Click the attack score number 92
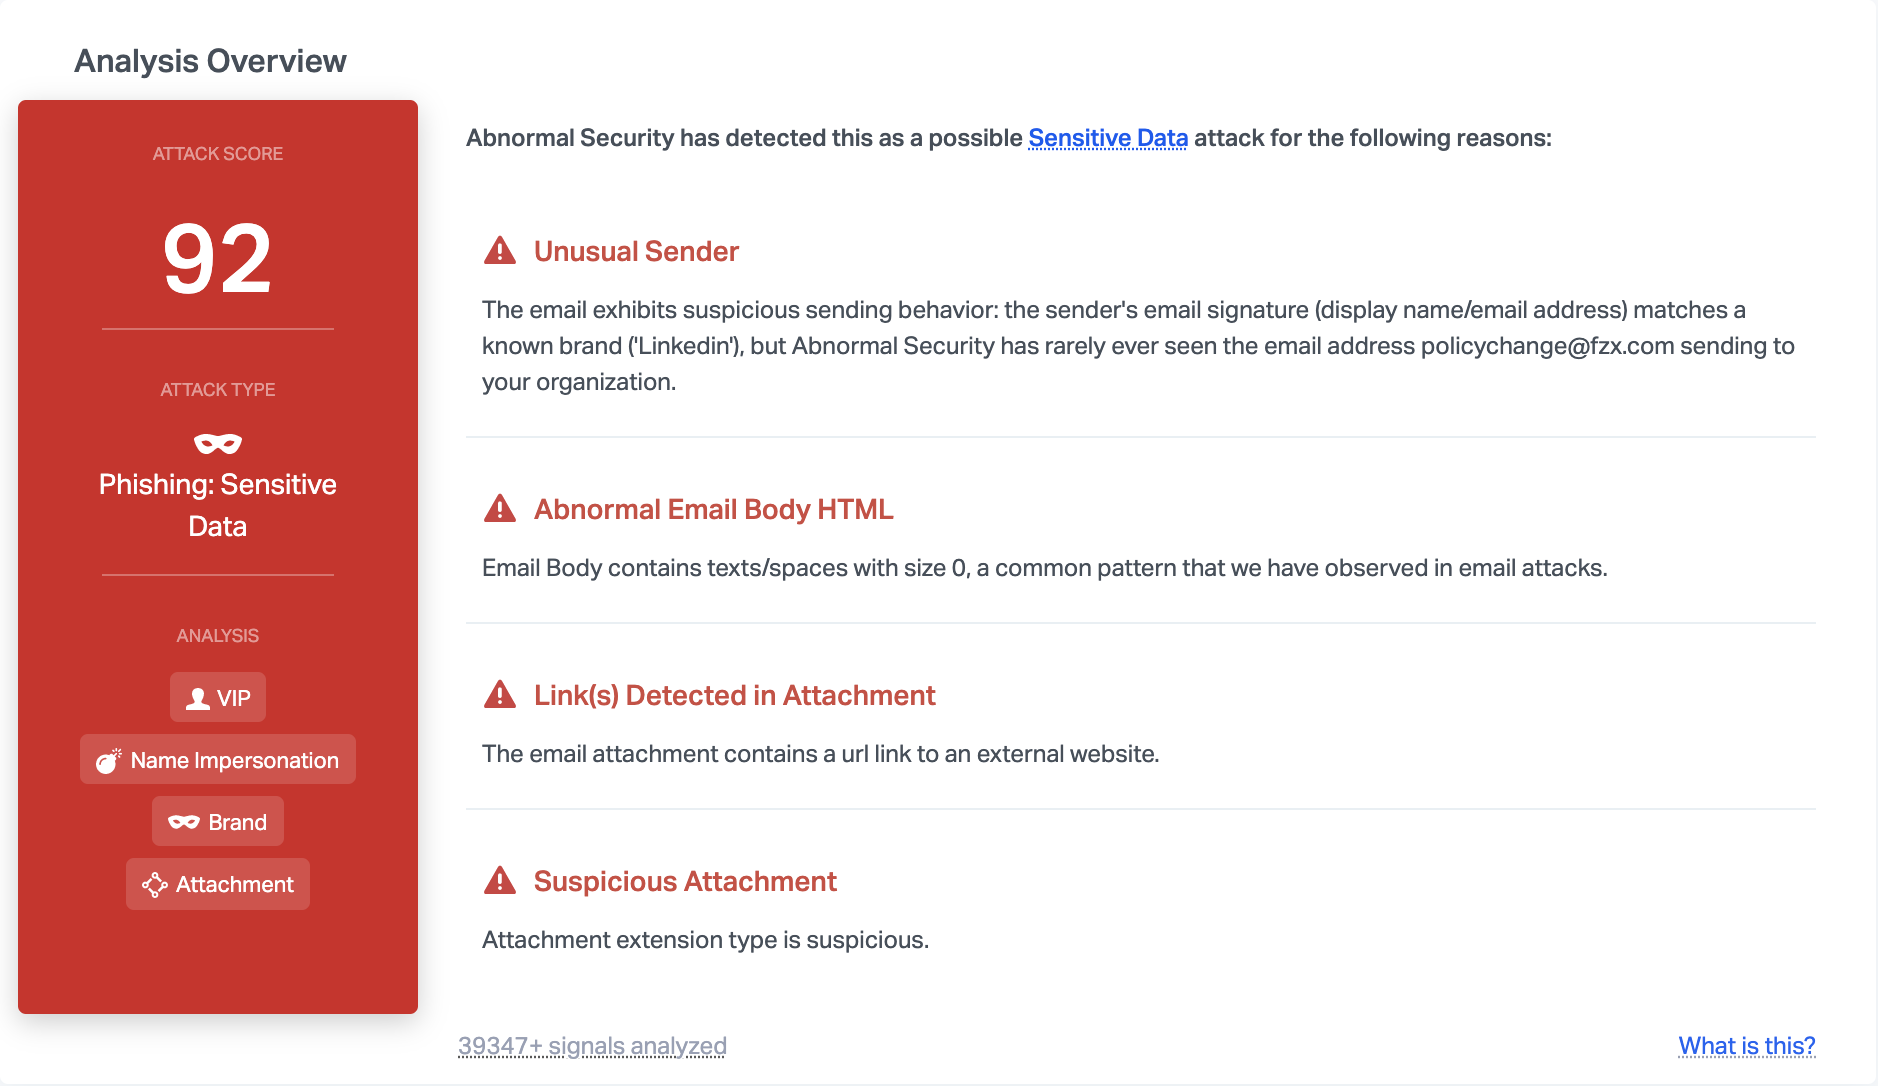The image size is (1878, 1086). point(217,259)
